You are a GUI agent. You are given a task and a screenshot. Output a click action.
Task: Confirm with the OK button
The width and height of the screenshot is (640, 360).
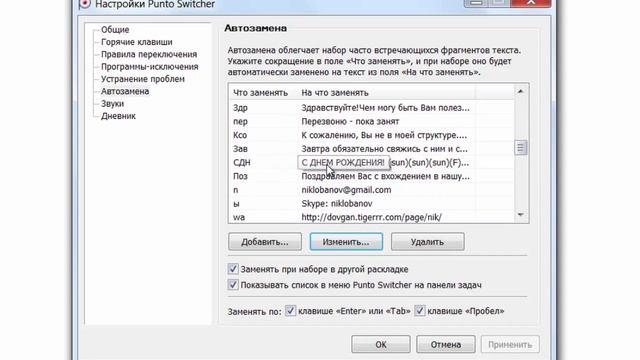pyautogui.click(x=381, y=344)
